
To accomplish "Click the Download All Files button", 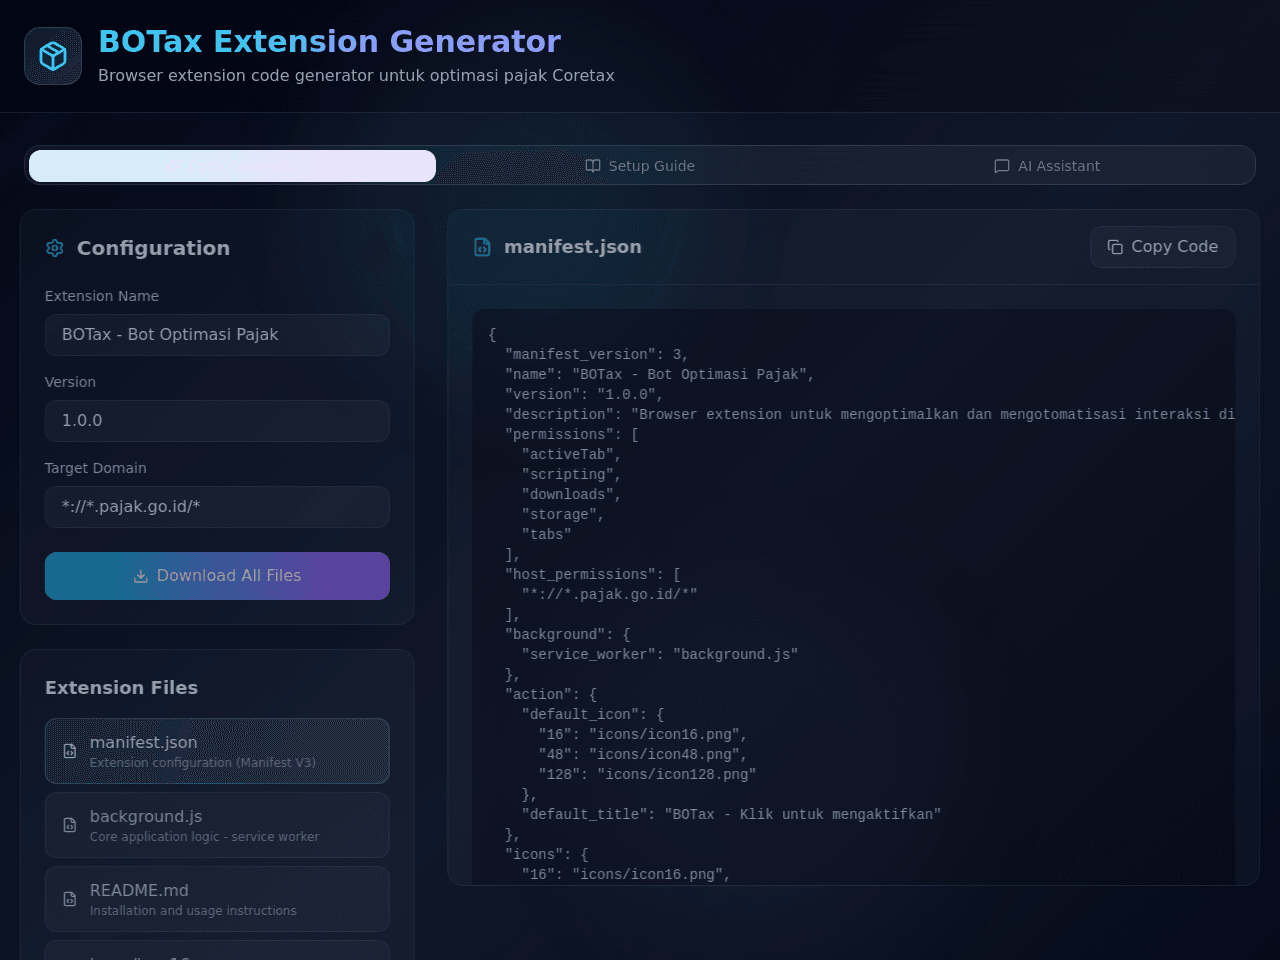I will click(217, 576).
